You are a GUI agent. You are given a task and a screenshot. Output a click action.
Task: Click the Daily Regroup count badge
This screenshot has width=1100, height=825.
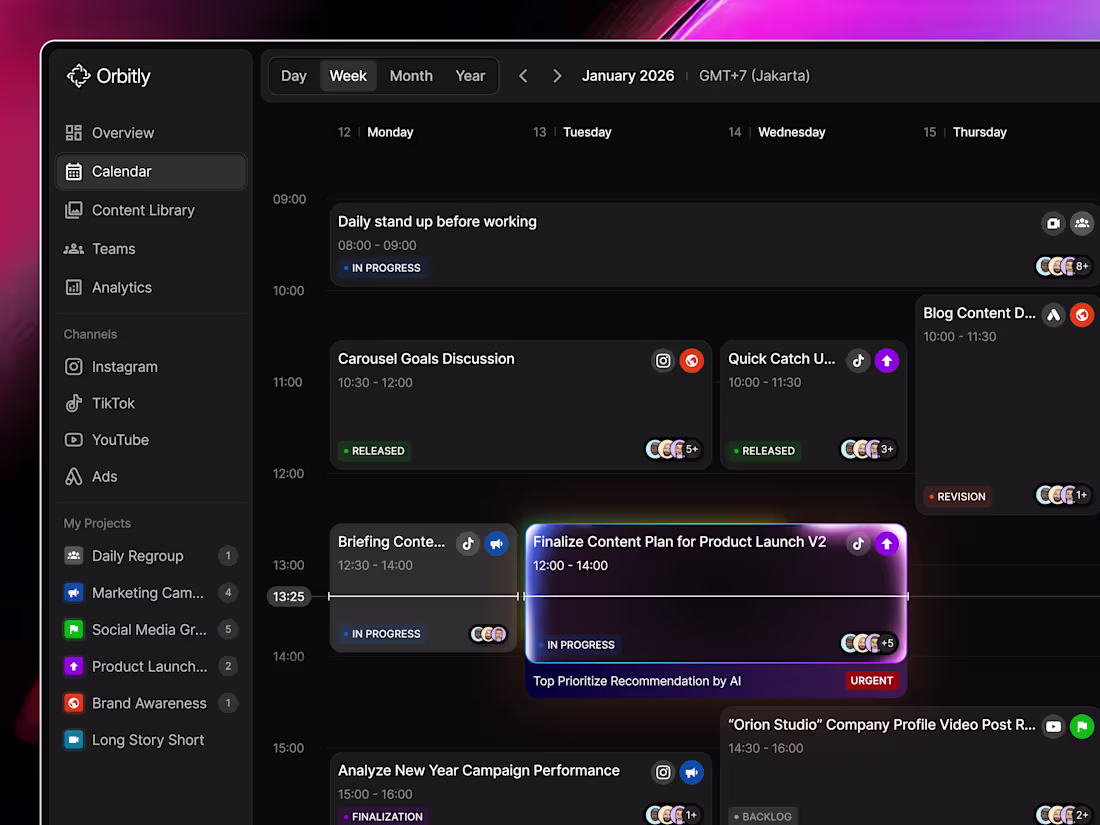click(228, 556)
